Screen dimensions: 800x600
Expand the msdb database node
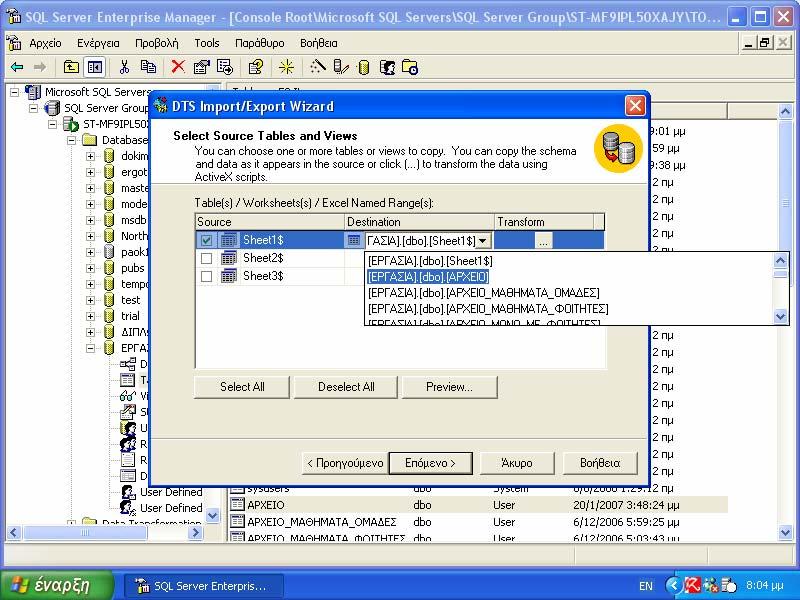click(x=90, y=220)
